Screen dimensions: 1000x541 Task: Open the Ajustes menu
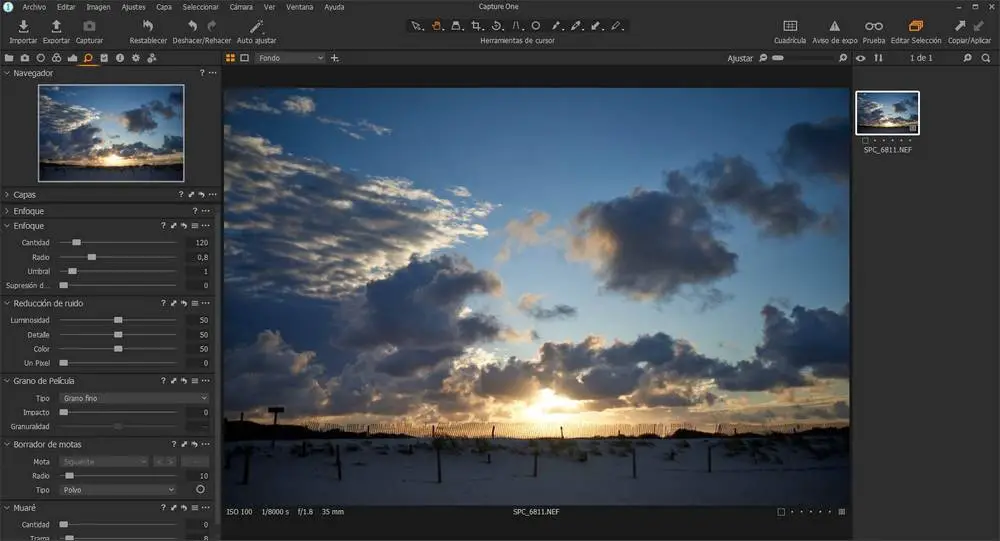pyautogui.click(x=133, y=6)
